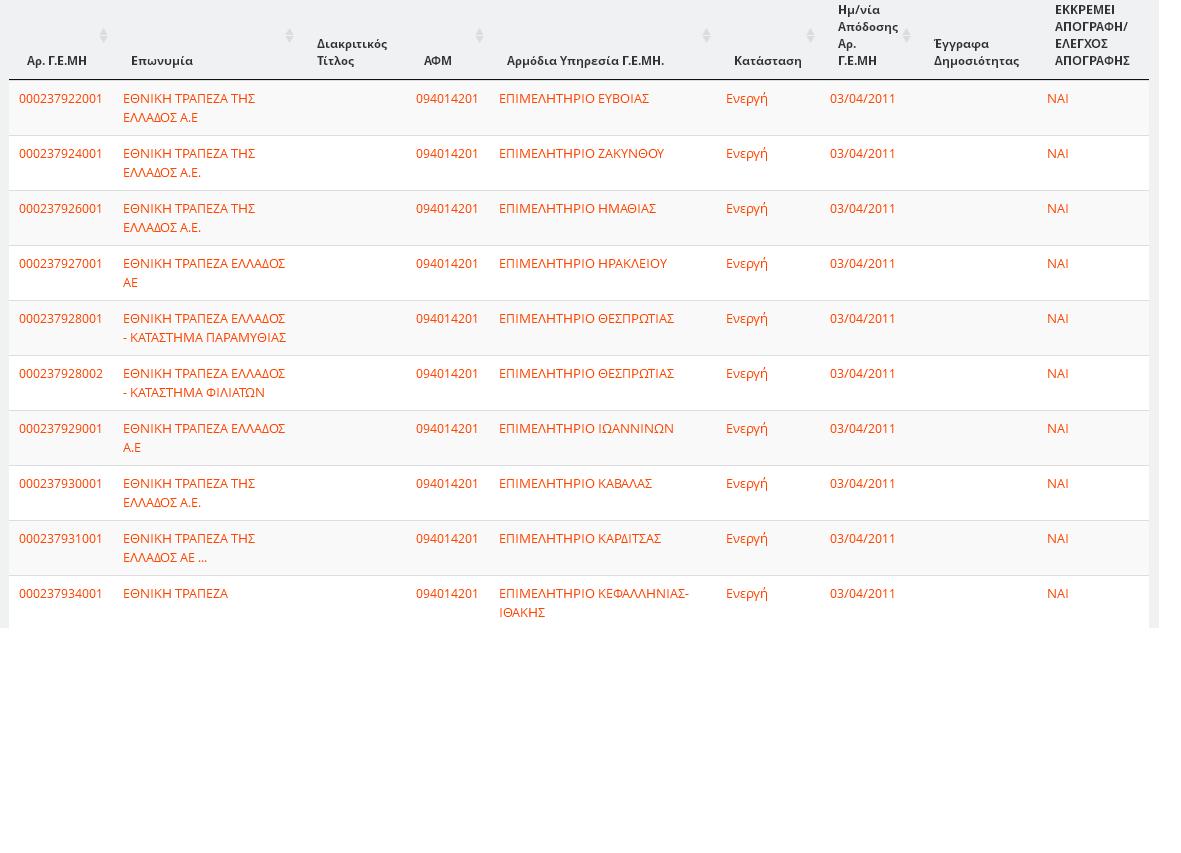Open record number 000237931001
The height and width of the screenshot is (853, 1181).
(60, 538)
